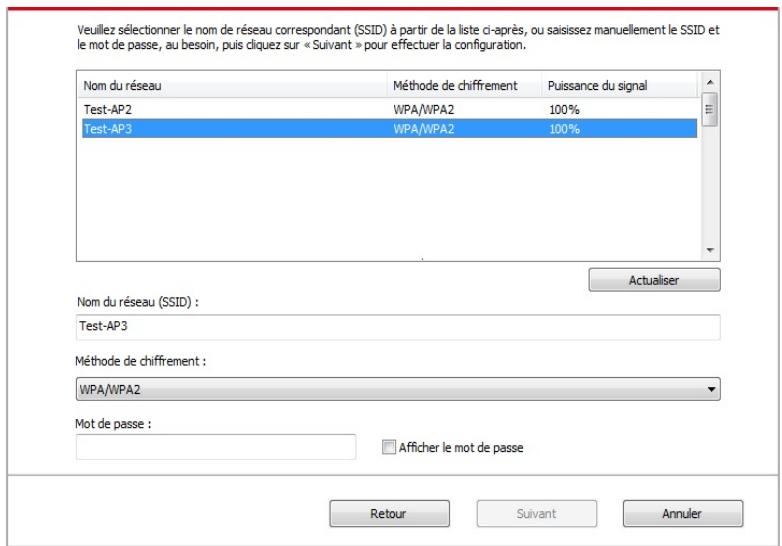Sort by "Méthode de chiffrement" column header
The width and height of the screenshot is (782, 546).
click(x=462, y=86)
